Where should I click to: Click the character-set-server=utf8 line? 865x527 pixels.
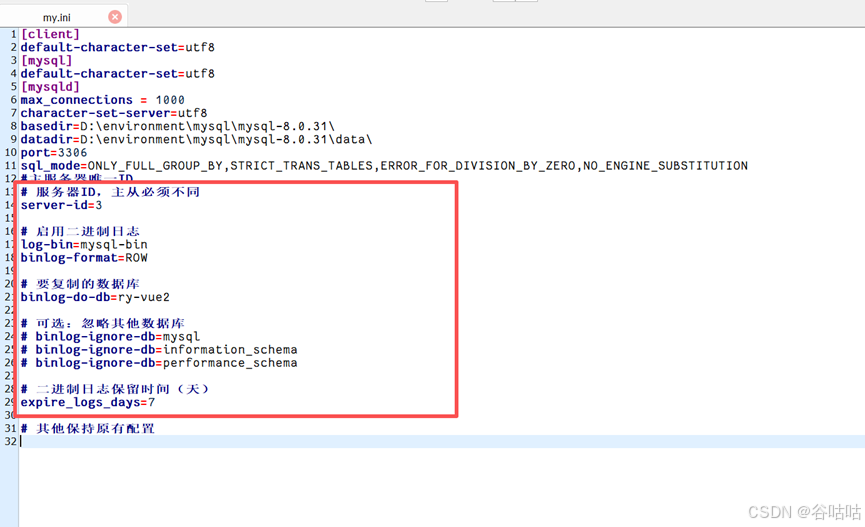pyautogui.click(x=114, y=113)
